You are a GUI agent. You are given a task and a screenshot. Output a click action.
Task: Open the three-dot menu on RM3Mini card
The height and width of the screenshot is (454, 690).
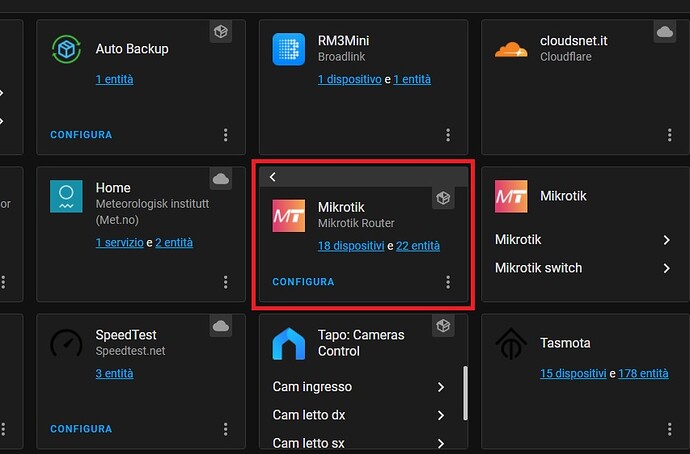click(x=448, y=135)
